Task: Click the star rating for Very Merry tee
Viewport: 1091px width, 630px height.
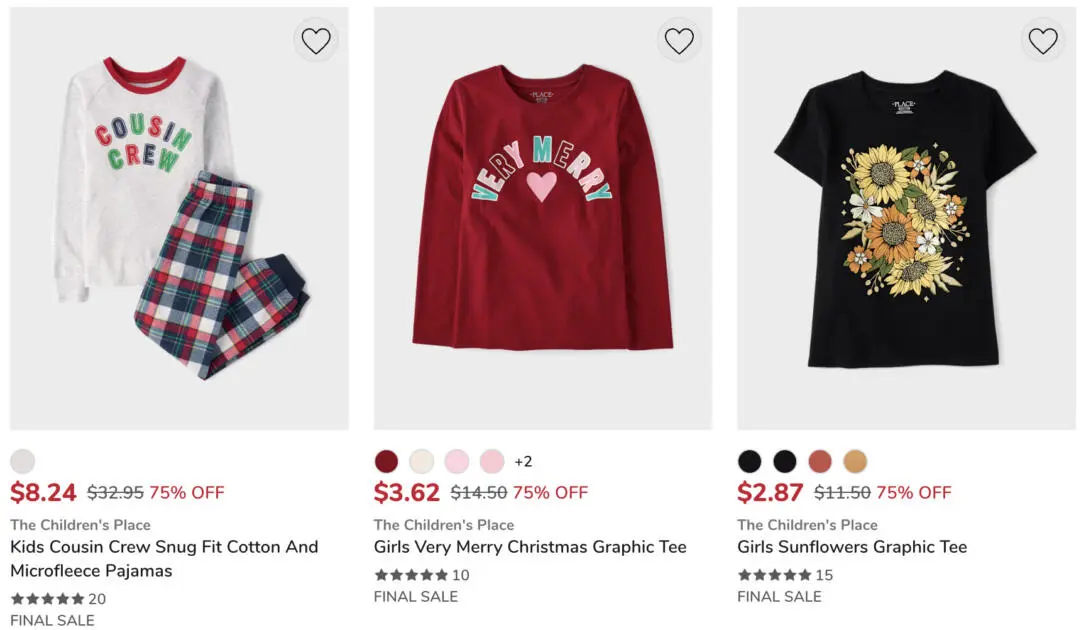Action: [x=411, y=575]
